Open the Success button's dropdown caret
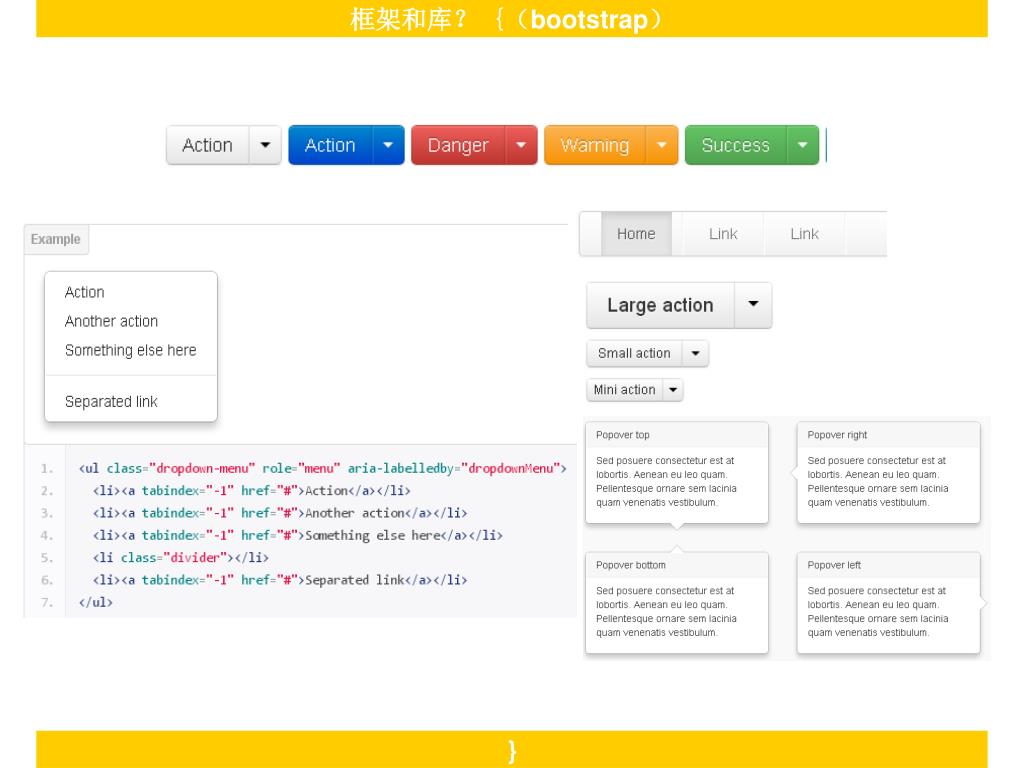This screenshot has width=1024, height=768. tap(803, 145)
